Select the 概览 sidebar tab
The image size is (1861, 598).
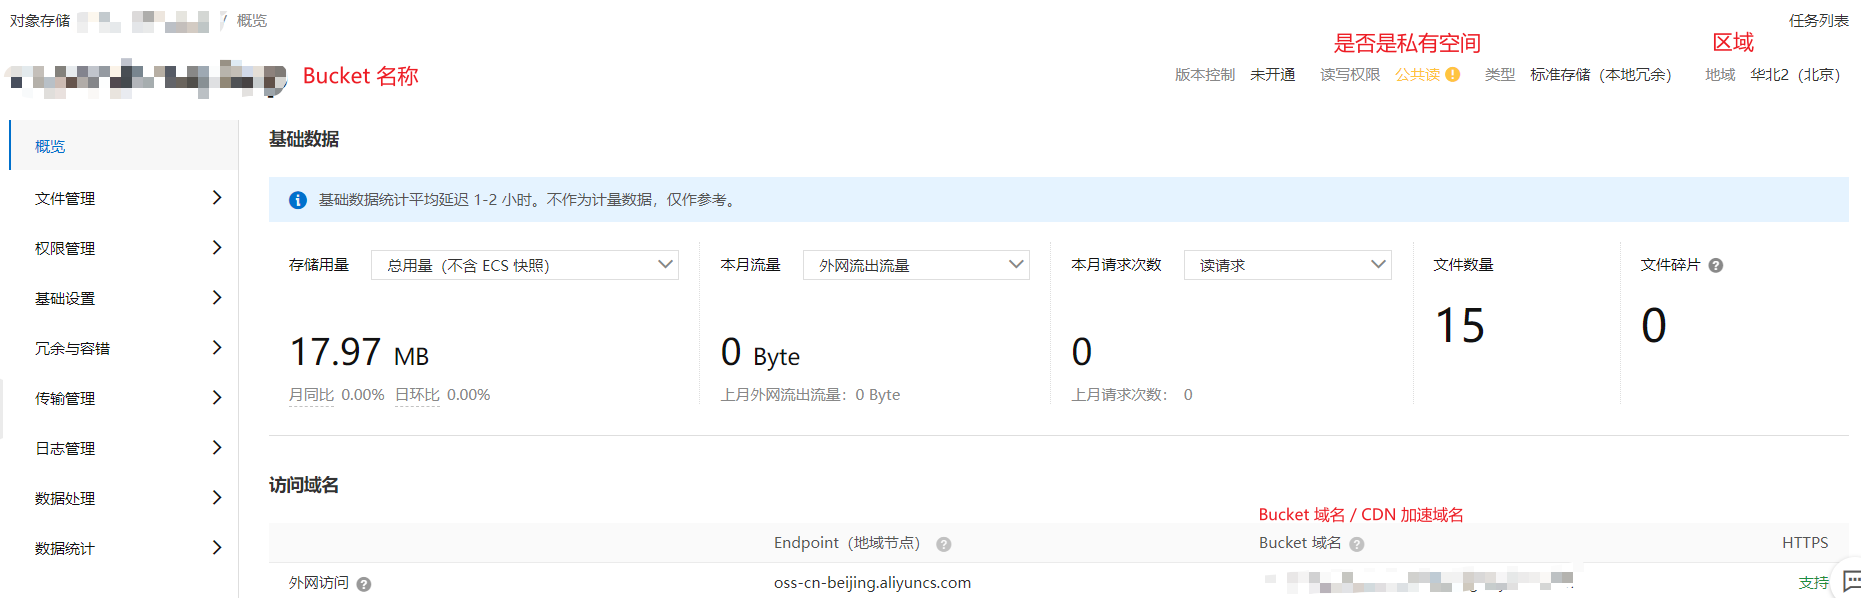[50, 146]
